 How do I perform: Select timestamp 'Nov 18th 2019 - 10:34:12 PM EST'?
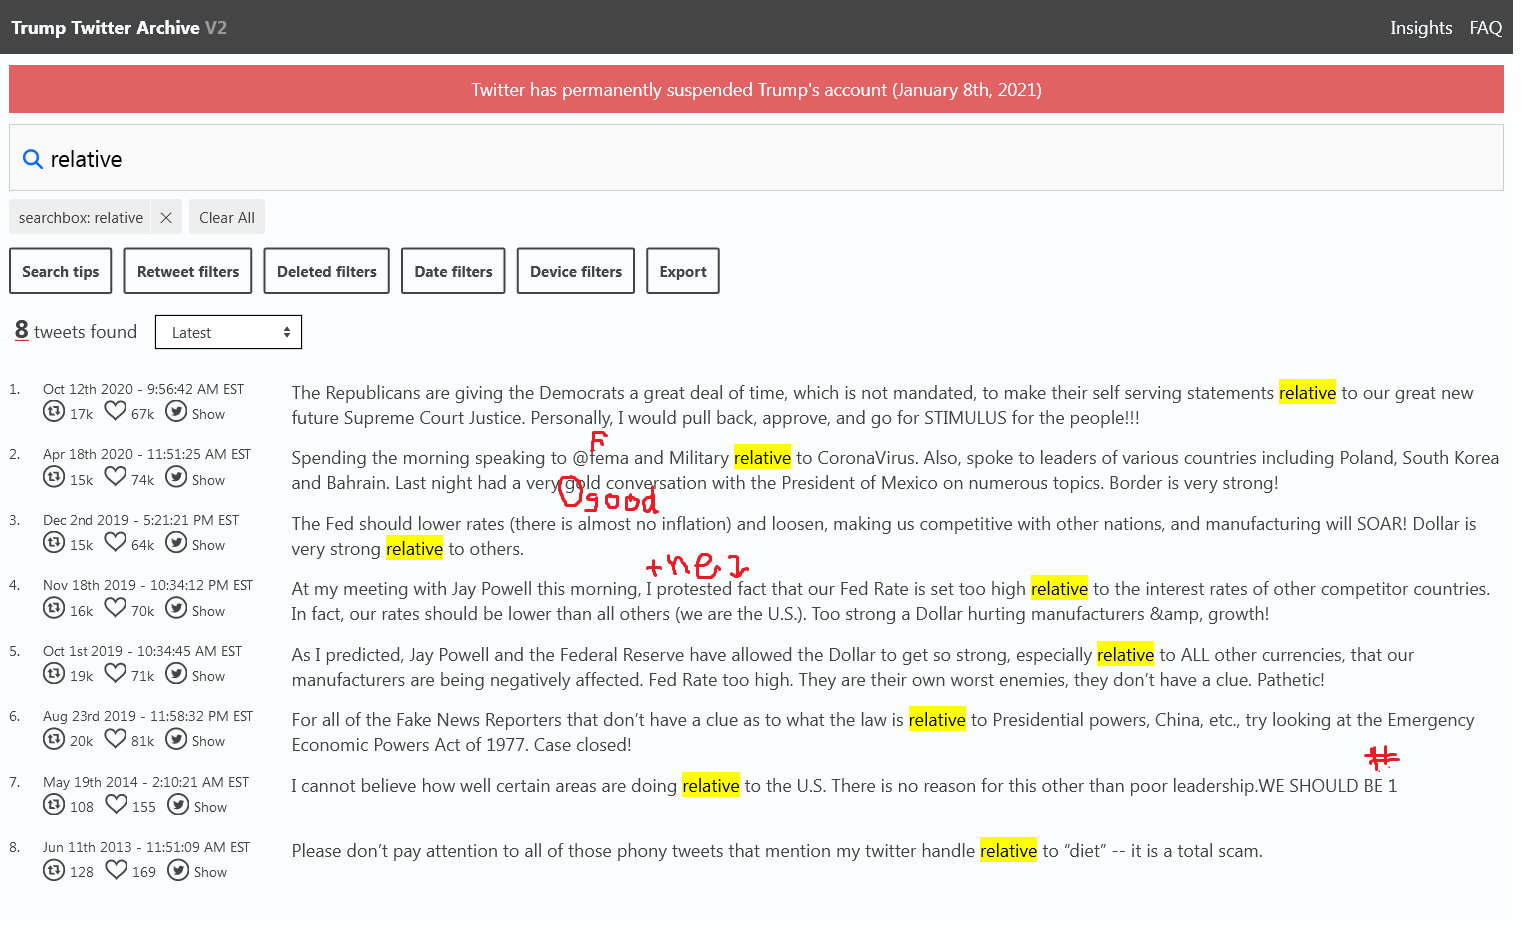pos(148,585)
